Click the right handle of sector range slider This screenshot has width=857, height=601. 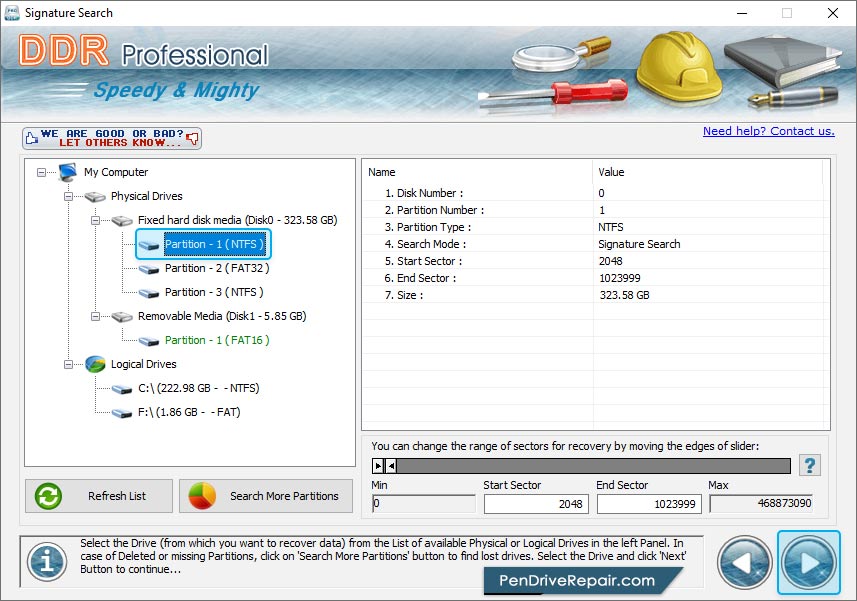tap(391, 466)
